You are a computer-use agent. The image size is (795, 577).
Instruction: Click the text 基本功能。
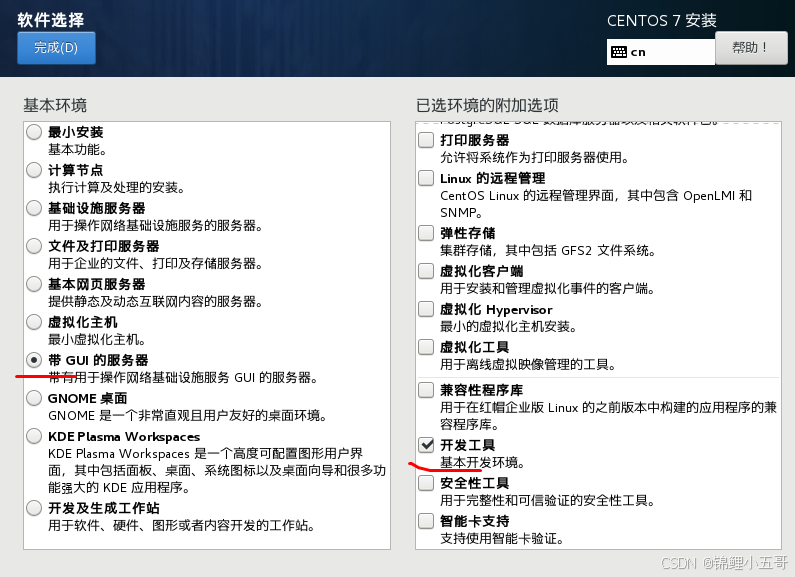tap(78, 150)
